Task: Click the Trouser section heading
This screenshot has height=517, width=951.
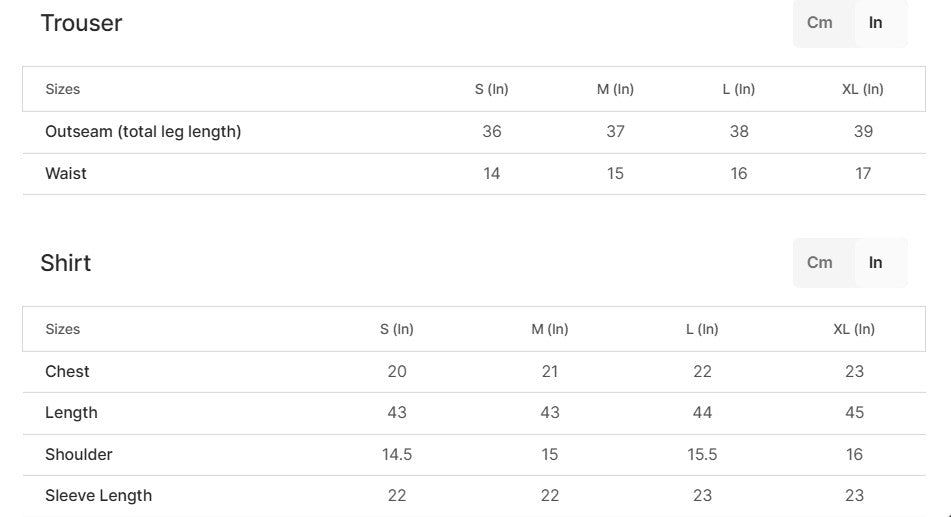Action: pyautogui.click(x=81, y=23)
